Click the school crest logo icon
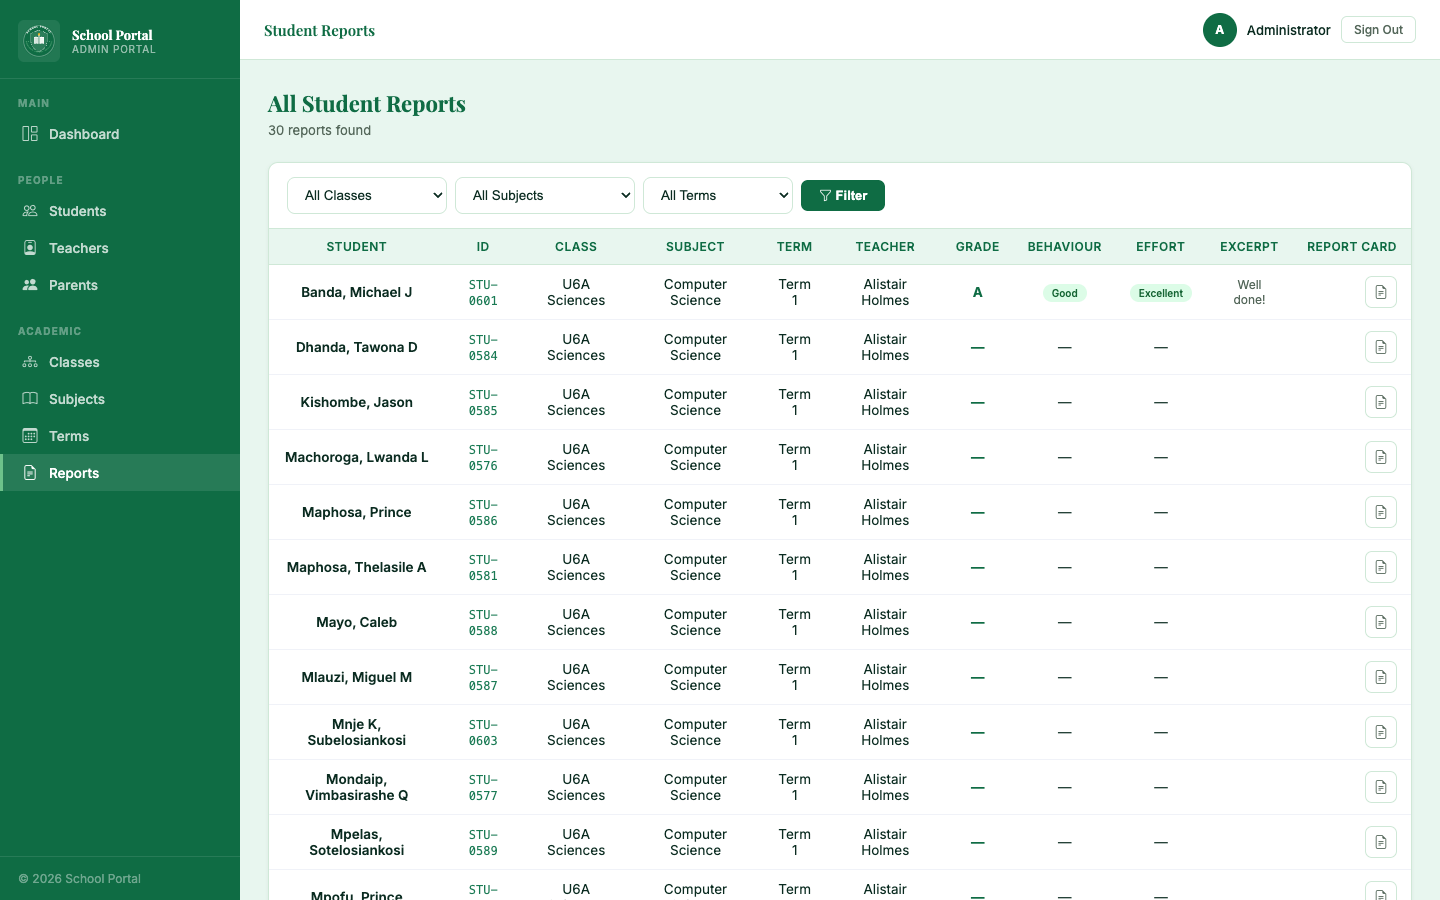The image size is (1440, 900). pyautogui.click(x=39, y=41)
